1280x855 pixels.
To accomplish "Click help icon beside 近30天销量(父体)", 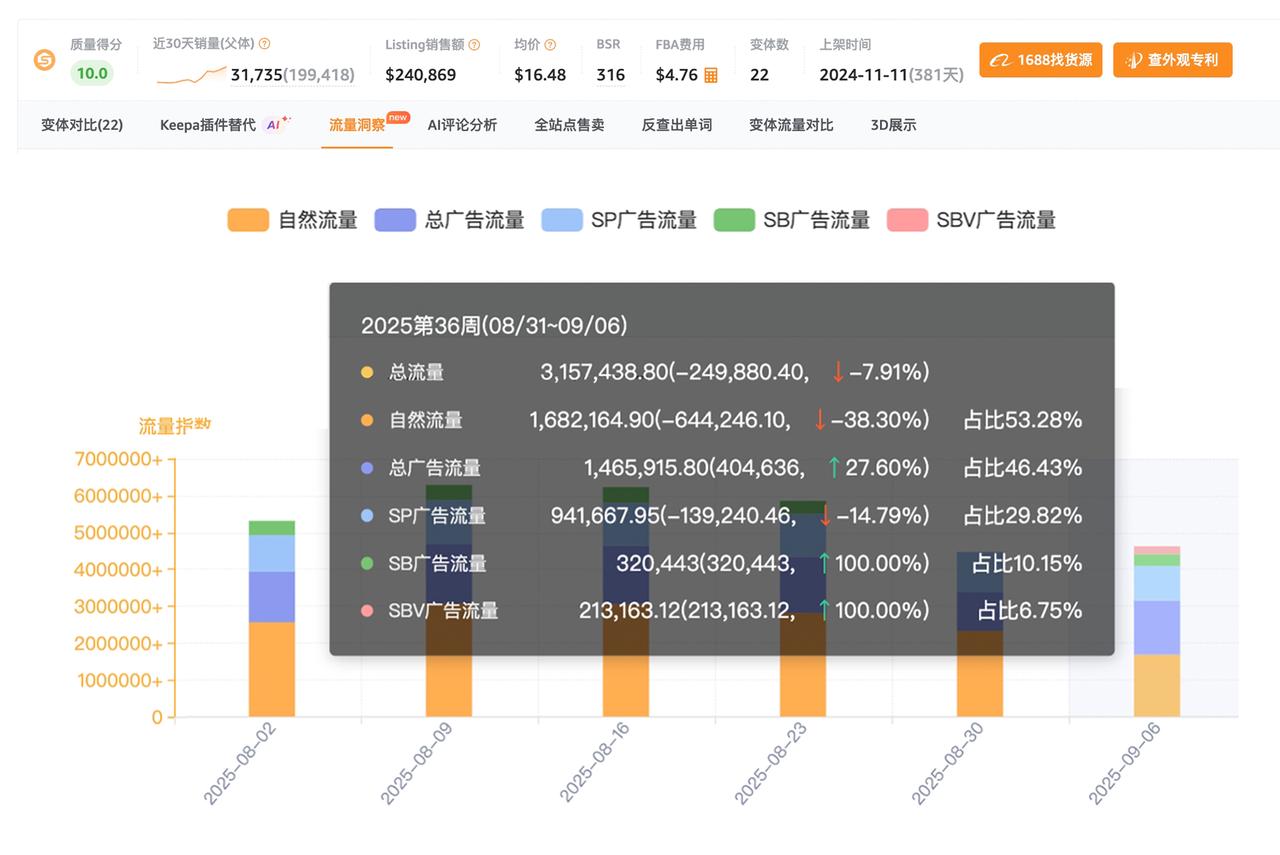I will [x=265, y=44].
